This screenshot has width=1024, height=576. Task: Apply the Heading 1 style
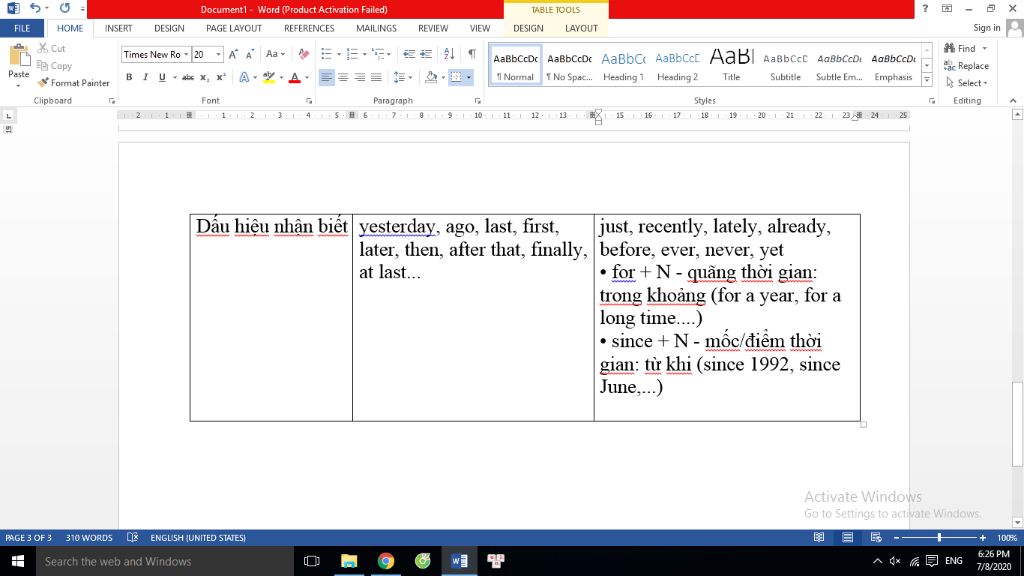pyautogui.click(x=623, y=65)
